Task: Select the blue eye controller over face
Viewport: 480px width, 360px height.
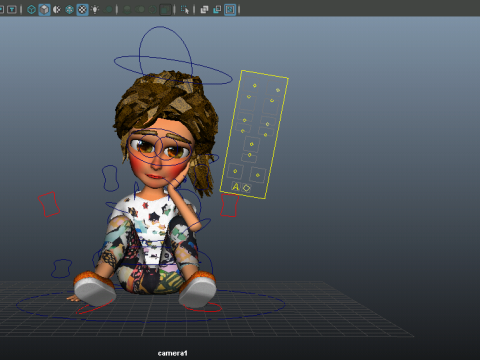Action: click(159, 148)
